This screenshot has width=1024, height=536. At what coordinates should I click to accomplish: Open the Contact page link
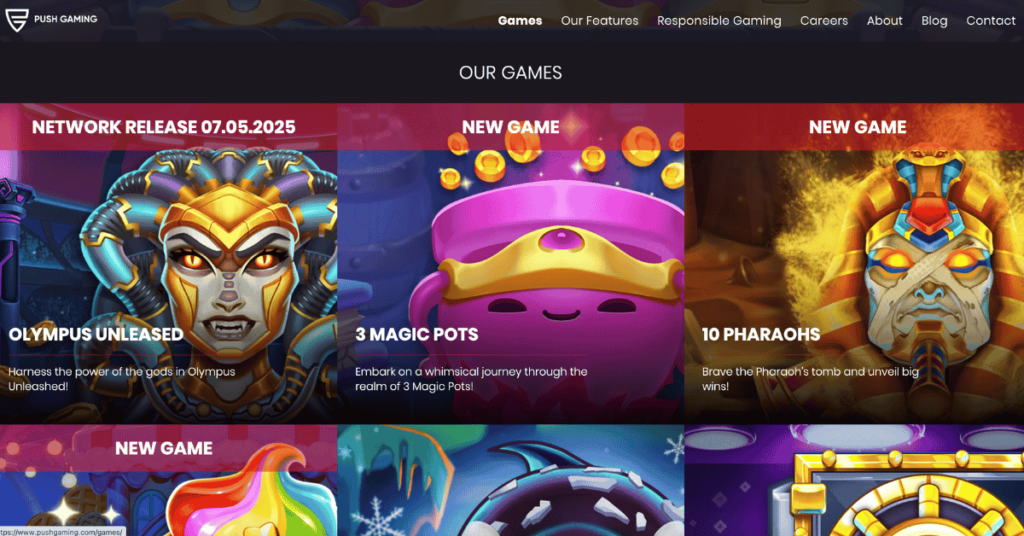click(991, 20)
